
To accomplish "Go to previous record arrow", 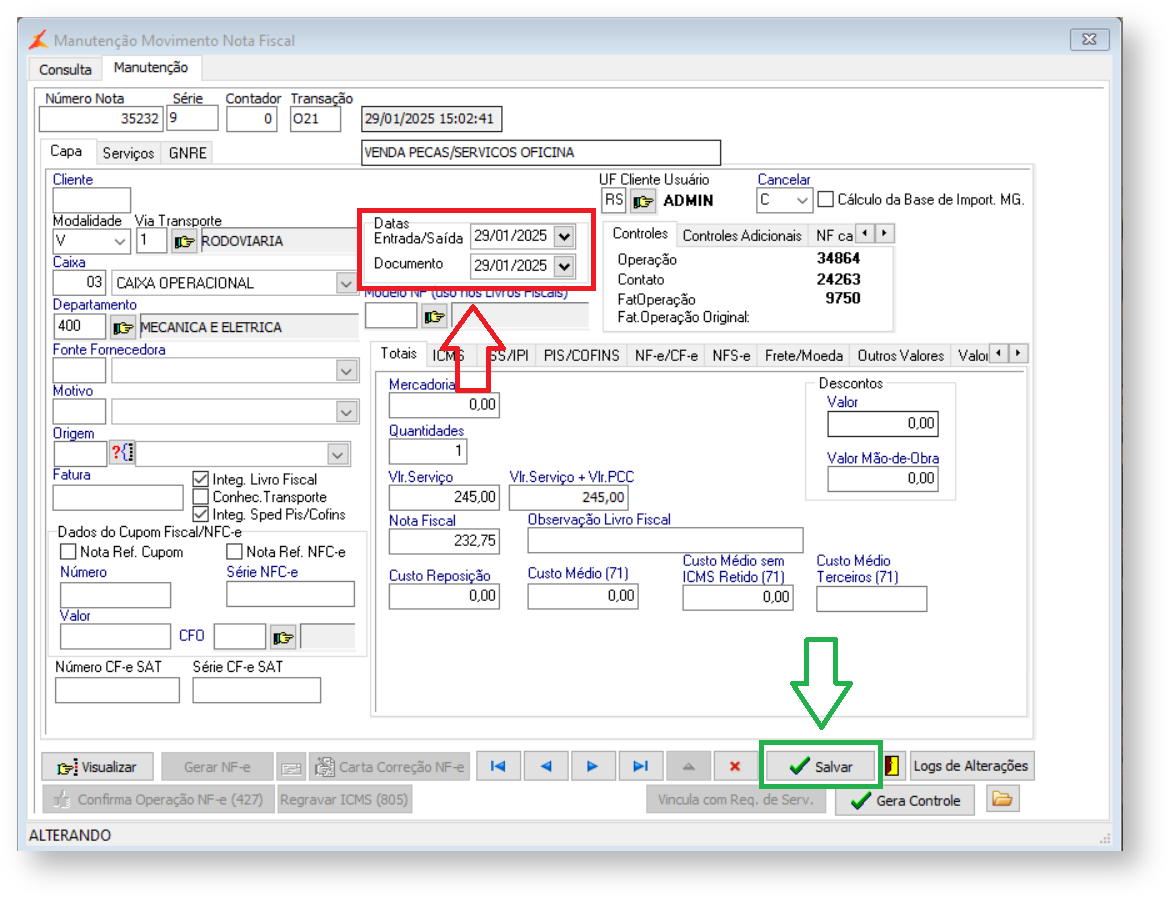I will pyautogui.click(x=546, y=766).
